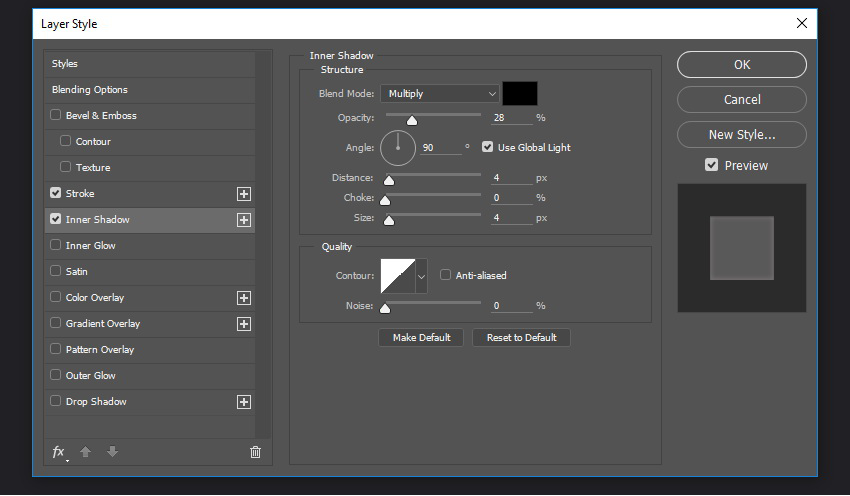This screenshot has width=850, height=496.
Task: Open the contour curve thumbnail editor
Action: 398,276
